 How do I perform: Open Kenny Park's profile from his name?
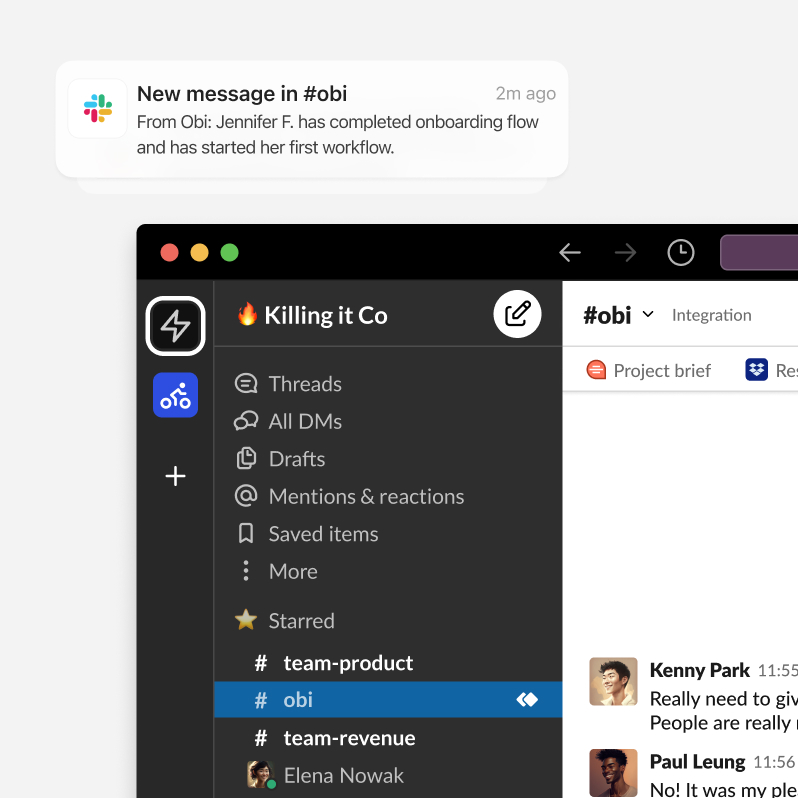click(x=700, y=670)
